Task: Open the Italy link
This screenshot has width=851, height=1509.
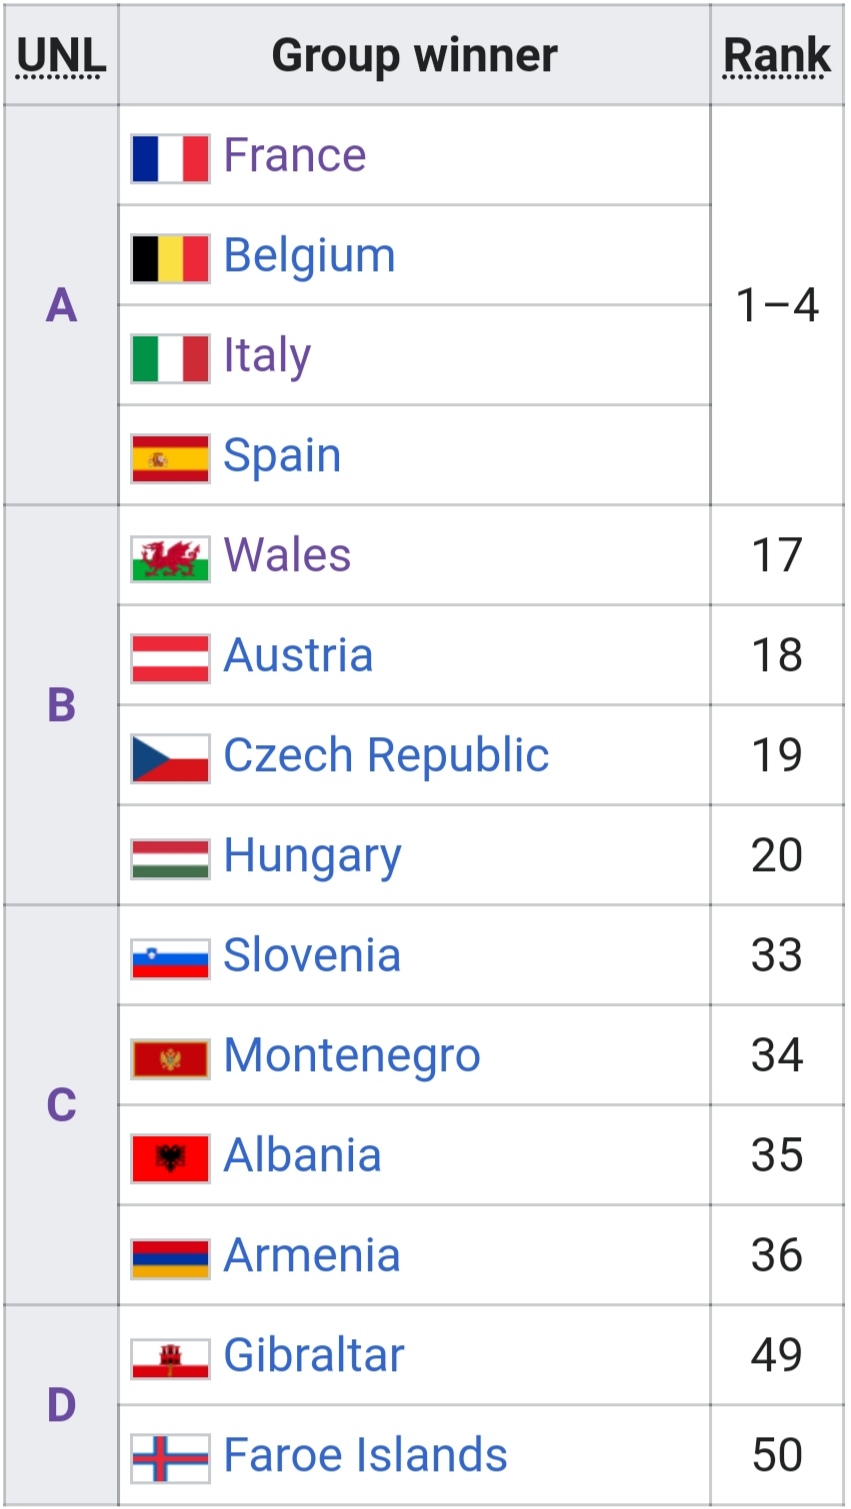Action: pos(267,356)
